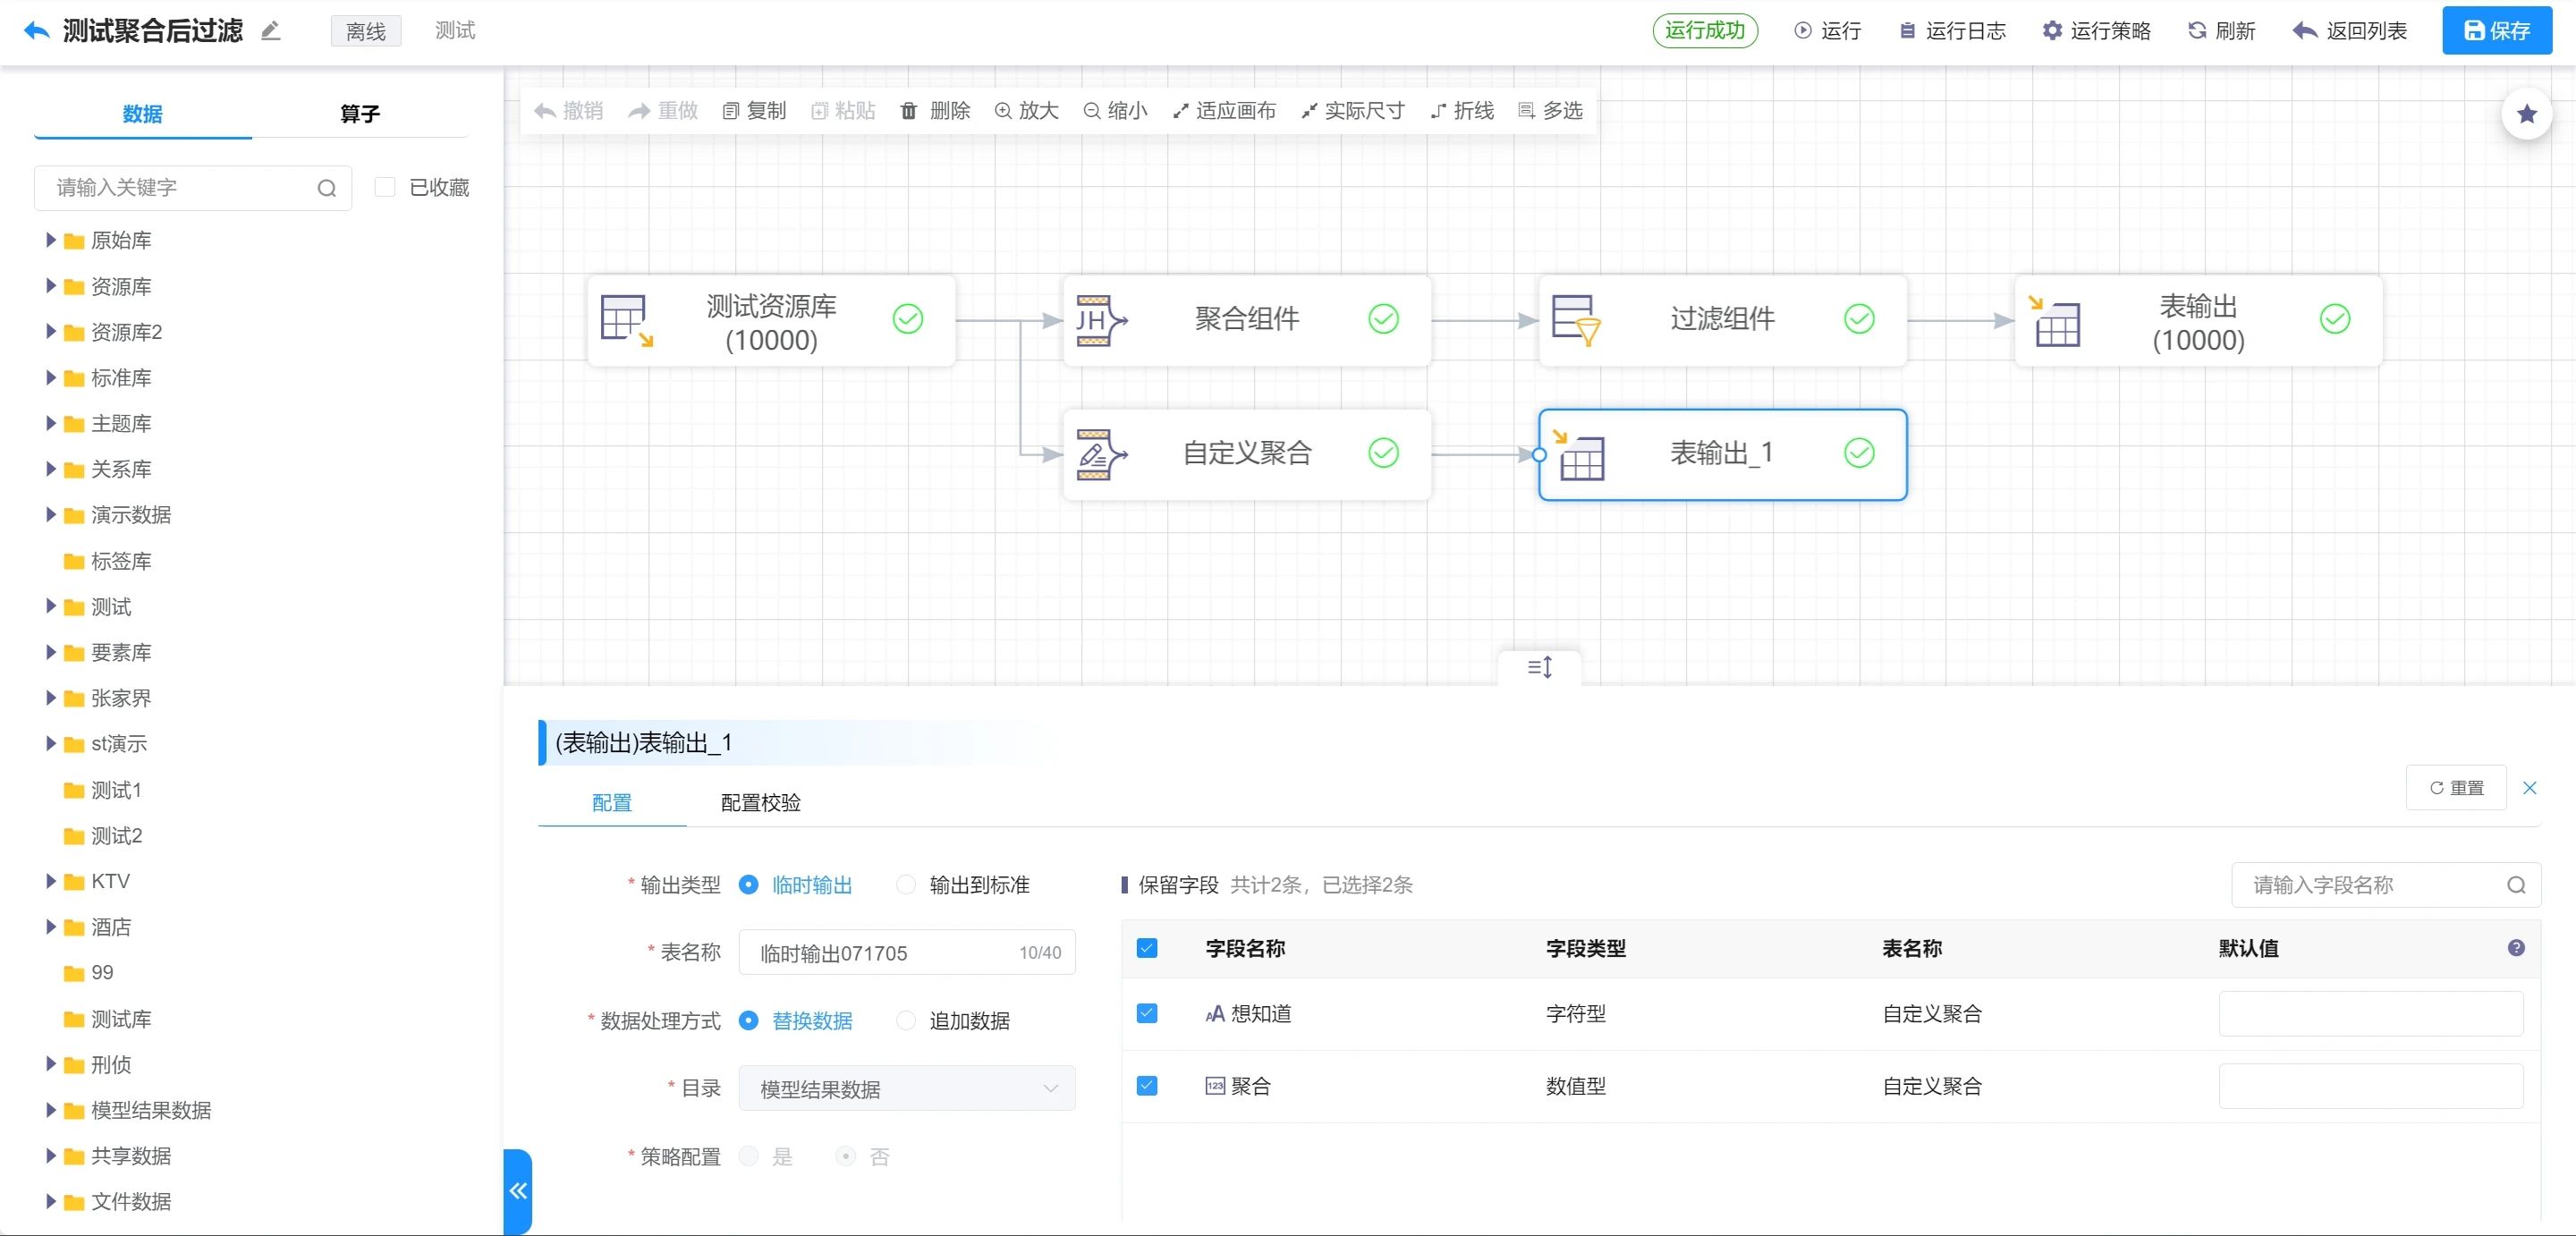Click the search magnifier in keyword box
The width and height of the screenshot is (2576, 1236).
[327, 188]
